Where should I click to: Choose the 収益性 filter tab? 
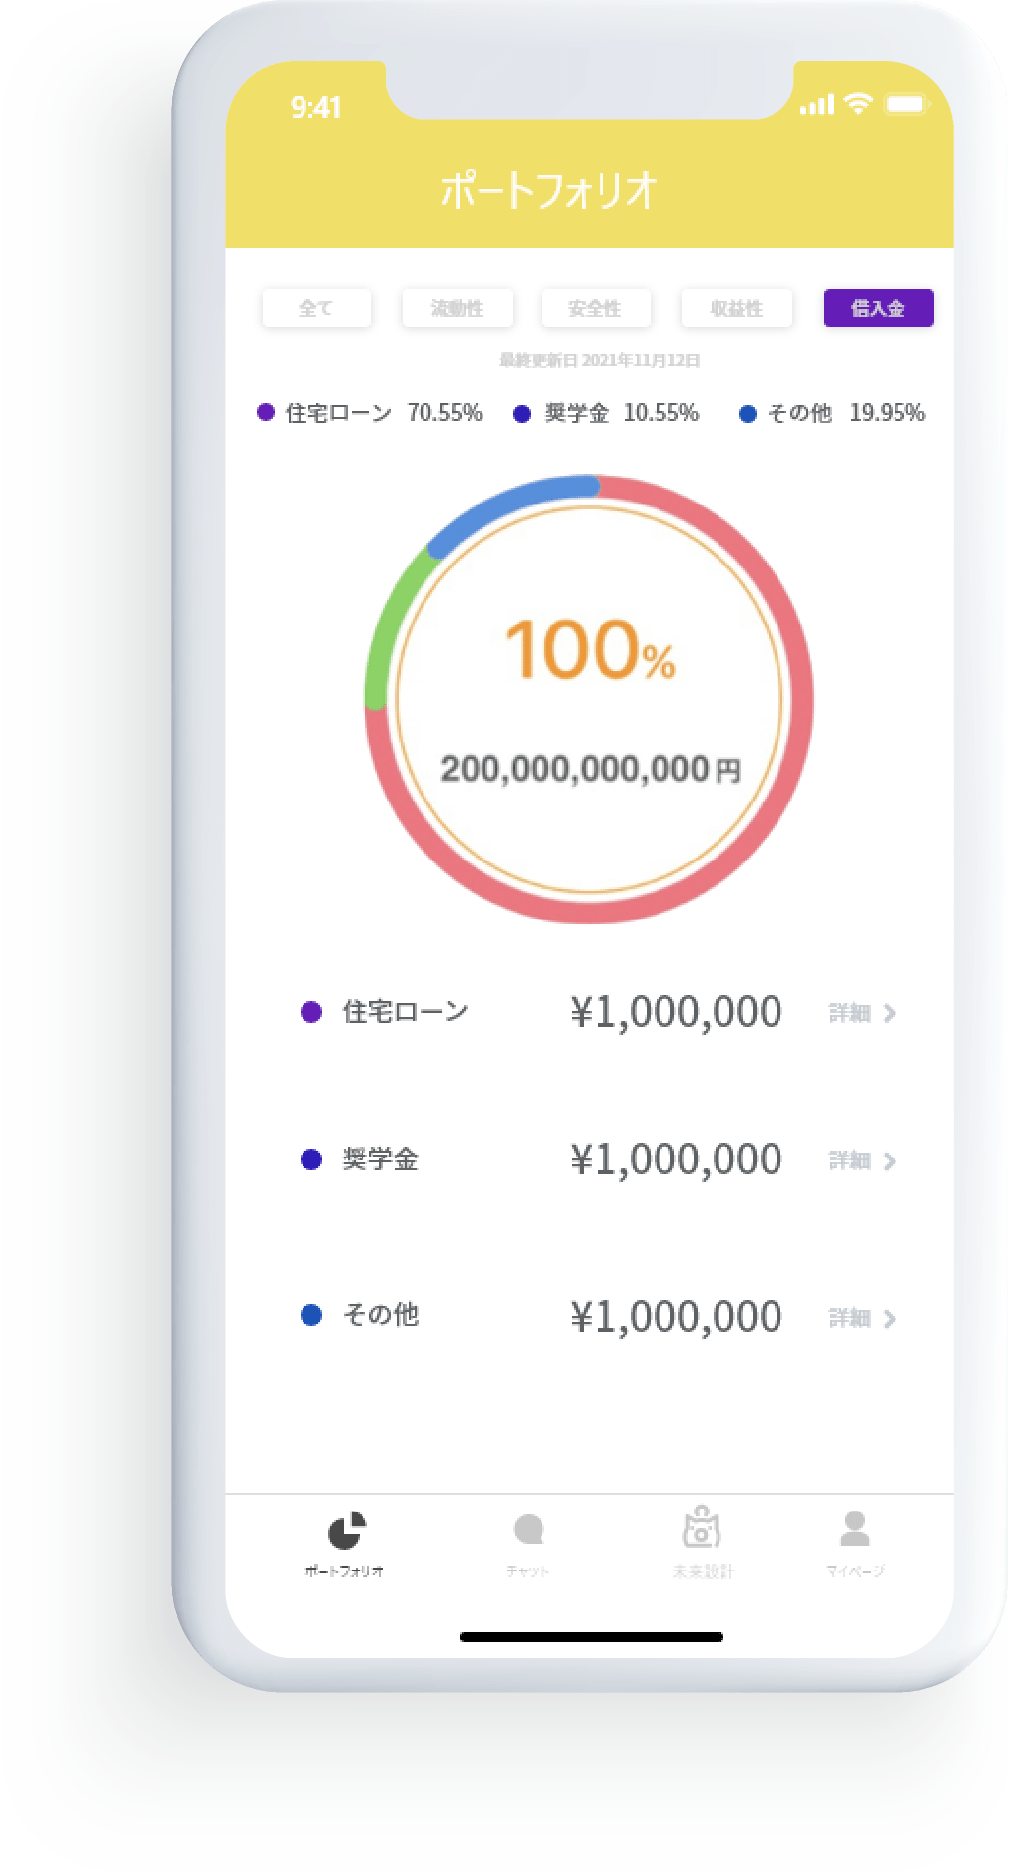(737, 308)
